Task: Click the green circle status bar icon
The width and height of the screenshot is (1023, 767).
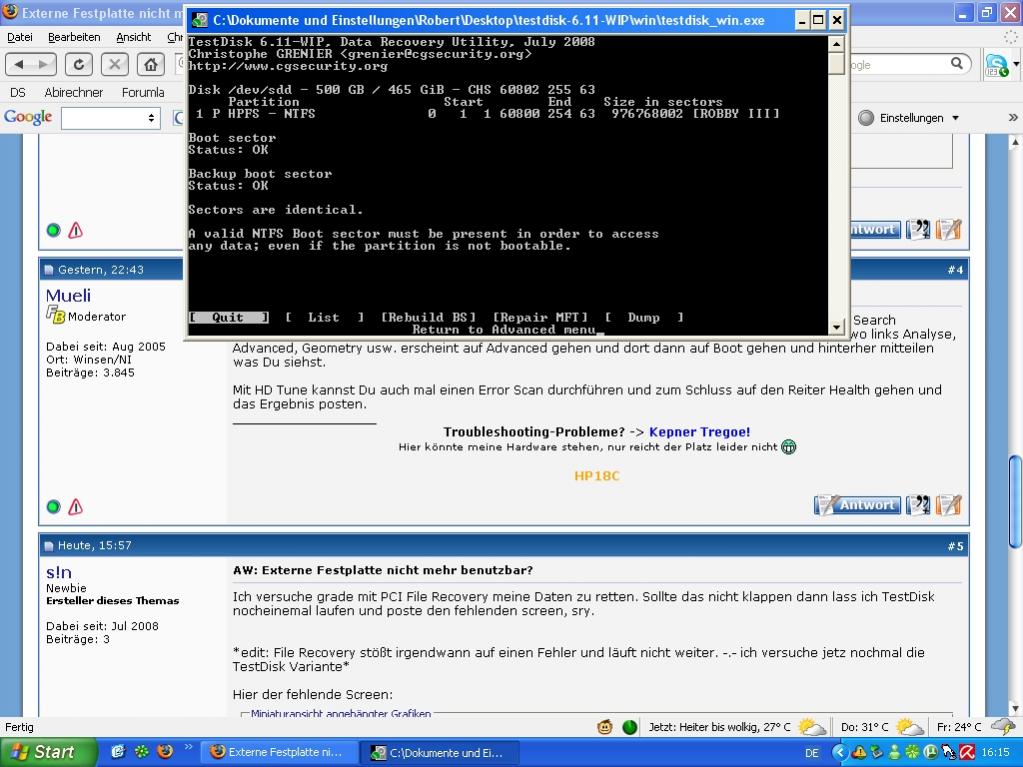Action: tap(630, 727)
